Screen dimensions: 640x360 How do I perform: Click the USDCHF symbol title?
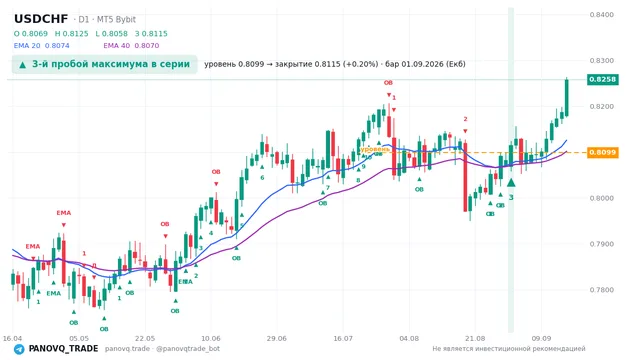[x=41, y=19]
